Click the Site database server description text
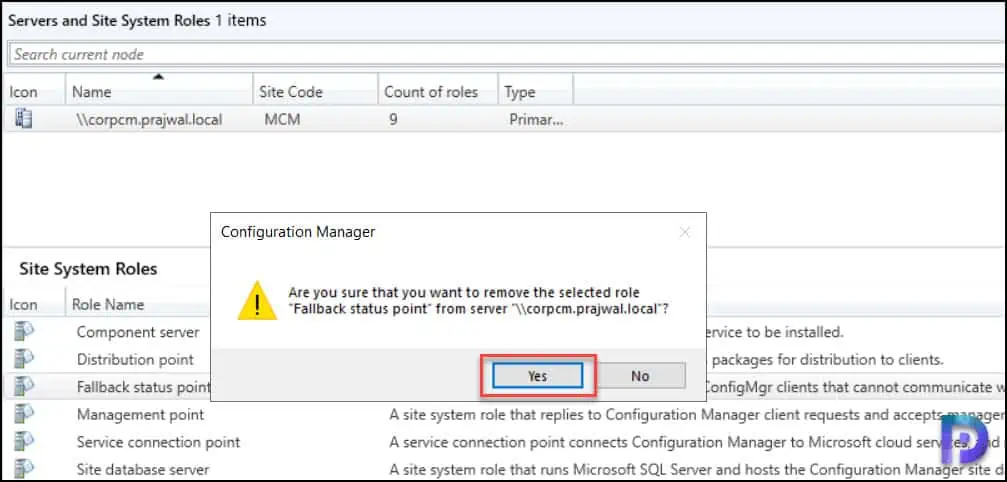This screenshot has width=1007, height=482. [x=697, y=470]
